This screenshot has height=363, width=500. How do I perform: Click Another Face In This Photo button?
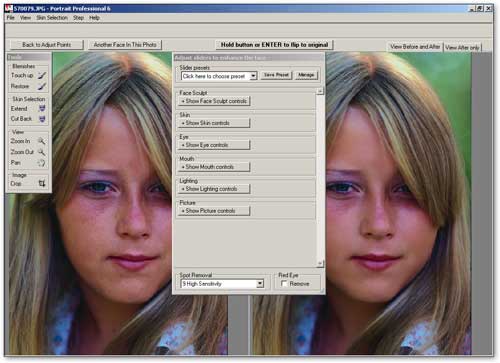tap(125, 45)
